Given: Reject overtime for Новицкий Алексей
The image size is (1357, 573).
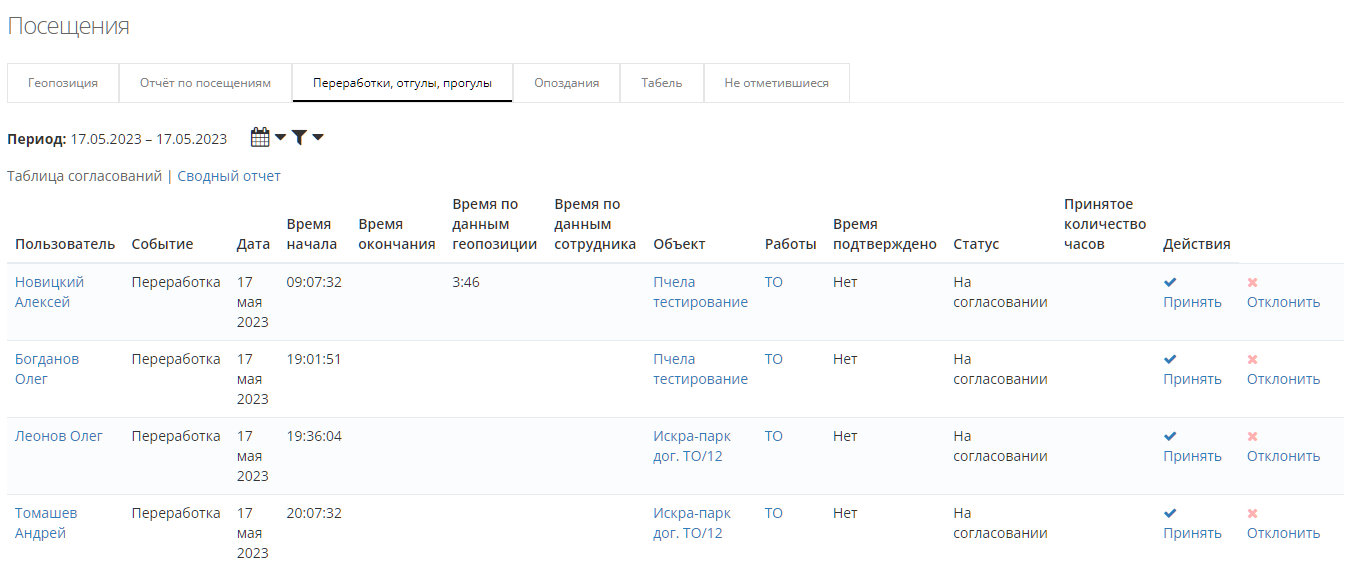Looking at the screenshot, I should click(x=1283, y=302).
